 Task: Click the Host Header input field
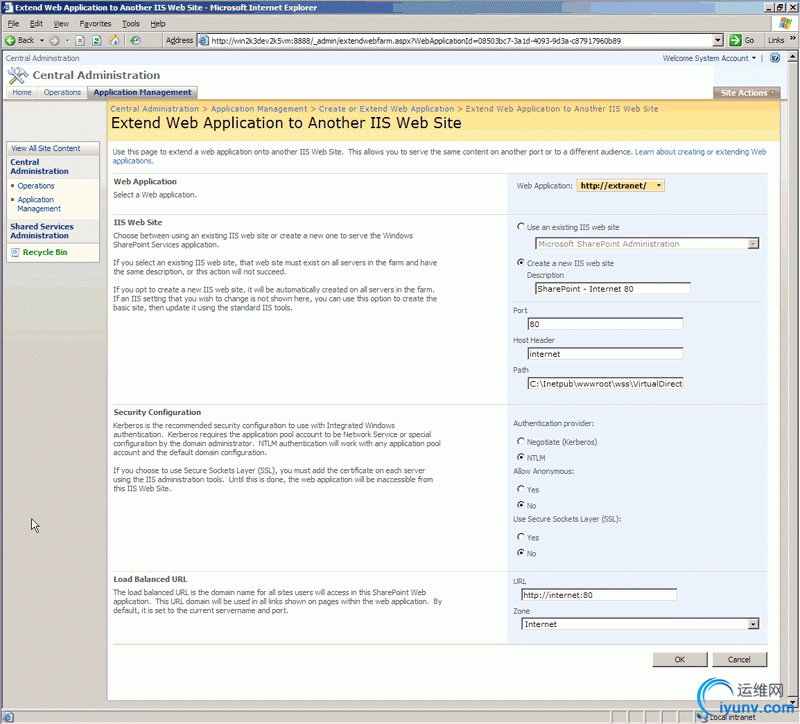[x=605, y=354]
